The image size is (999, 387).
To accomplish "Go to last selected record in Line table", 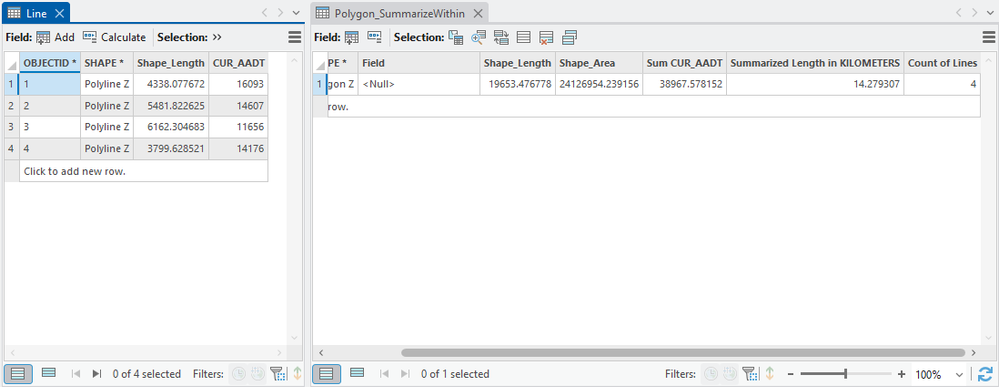I will [97, 374].
